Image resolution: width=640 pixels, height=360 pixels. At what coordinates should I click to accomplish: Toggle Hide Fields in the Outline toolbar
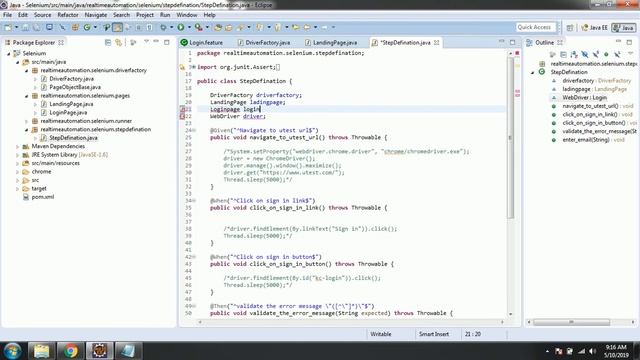click(585, 54)
